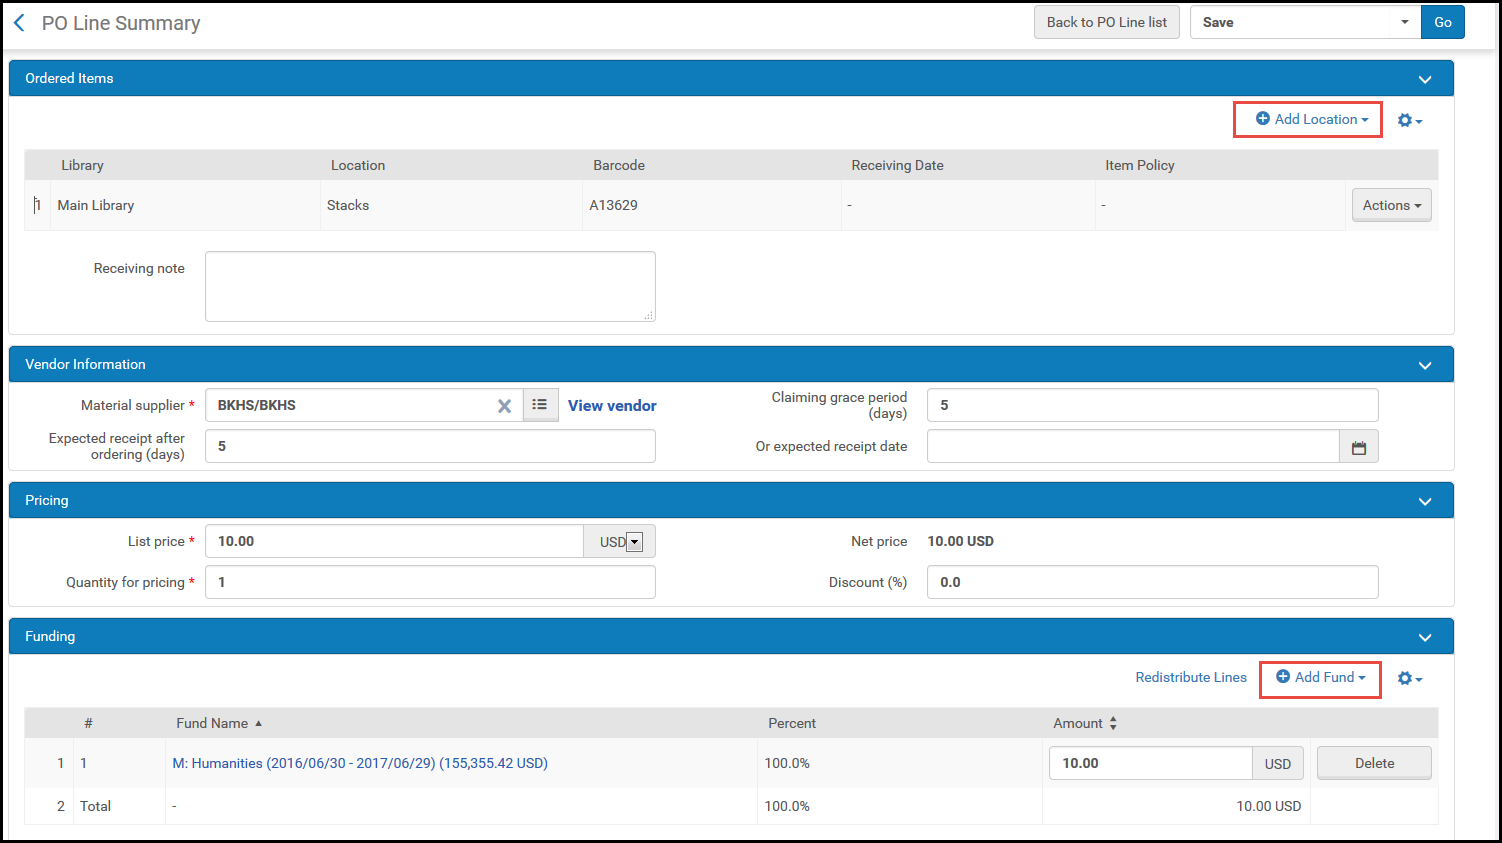This screenshot has width=1502, height=843.
Task: Sort by the Amount column arrows
Action: [1113, 723]
